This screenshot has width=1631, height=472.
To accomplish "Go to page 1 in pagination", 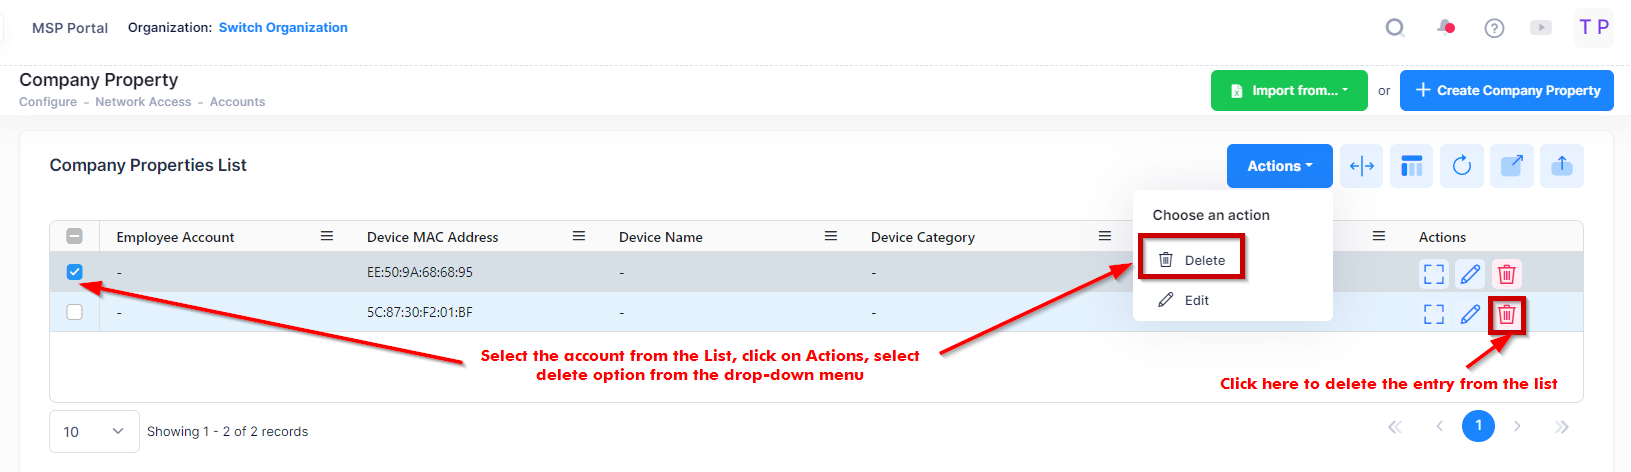I will [1478, 426].
